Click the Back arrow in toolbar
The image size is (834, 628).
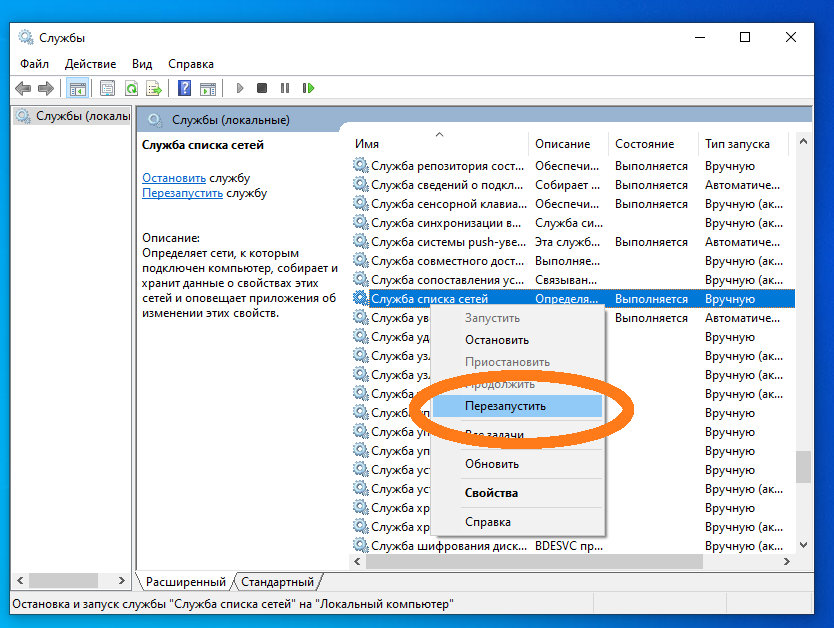click(23, 88)
